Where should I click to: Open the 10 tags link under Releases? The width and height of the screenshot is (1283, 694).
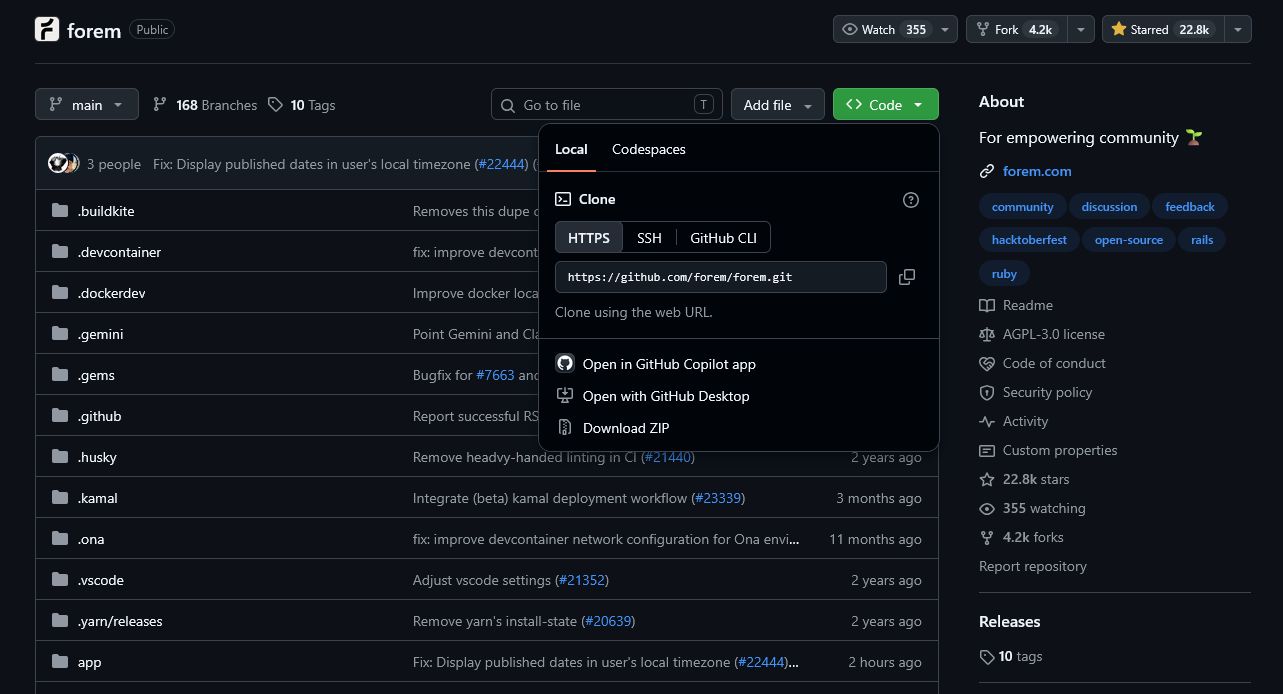click(x=1011, y=657)
